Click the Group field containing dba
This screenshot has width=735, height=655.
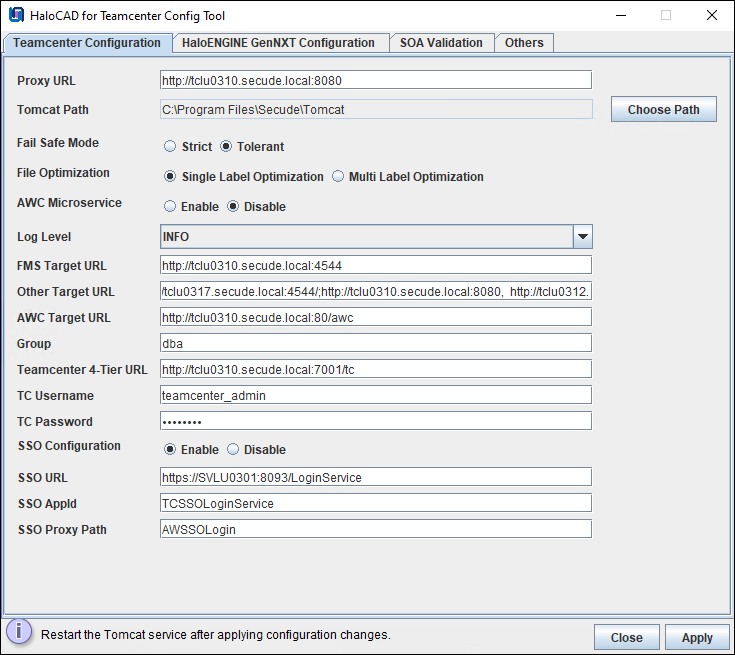(375, 343)
